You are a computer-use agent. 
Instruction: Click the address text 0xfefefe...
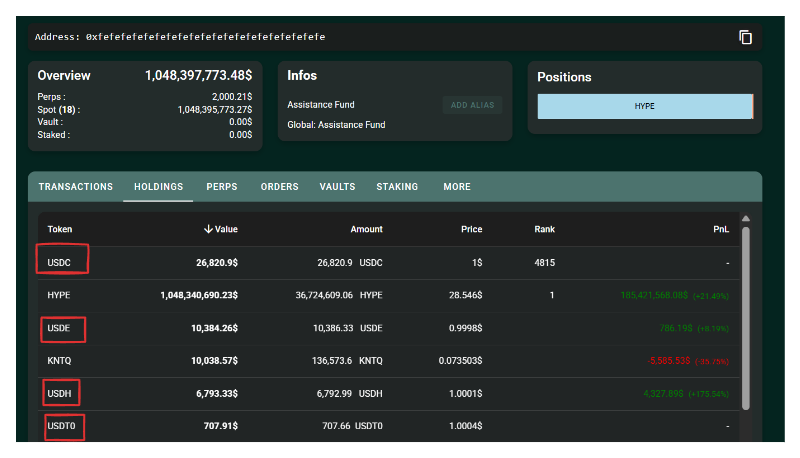pos(206,37)
